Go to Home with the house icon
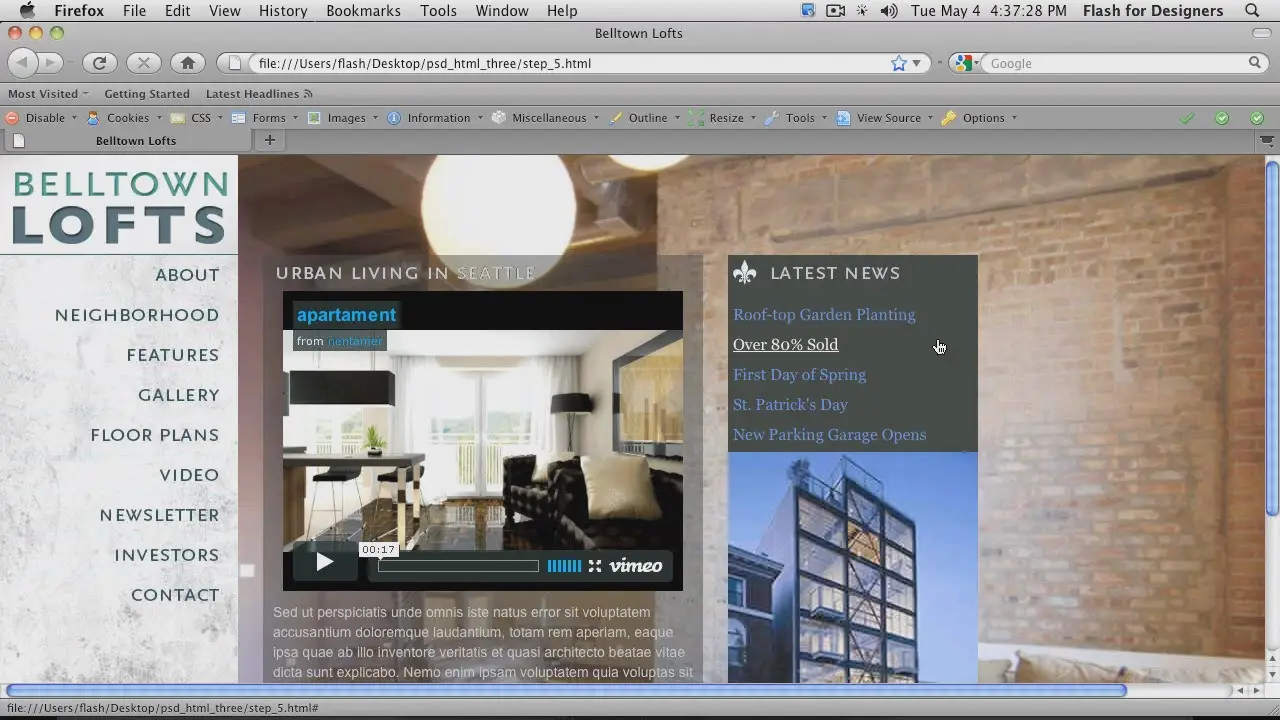Image resolution: width=1280 pixels, height=720 pixels. [x=187, y=63]
